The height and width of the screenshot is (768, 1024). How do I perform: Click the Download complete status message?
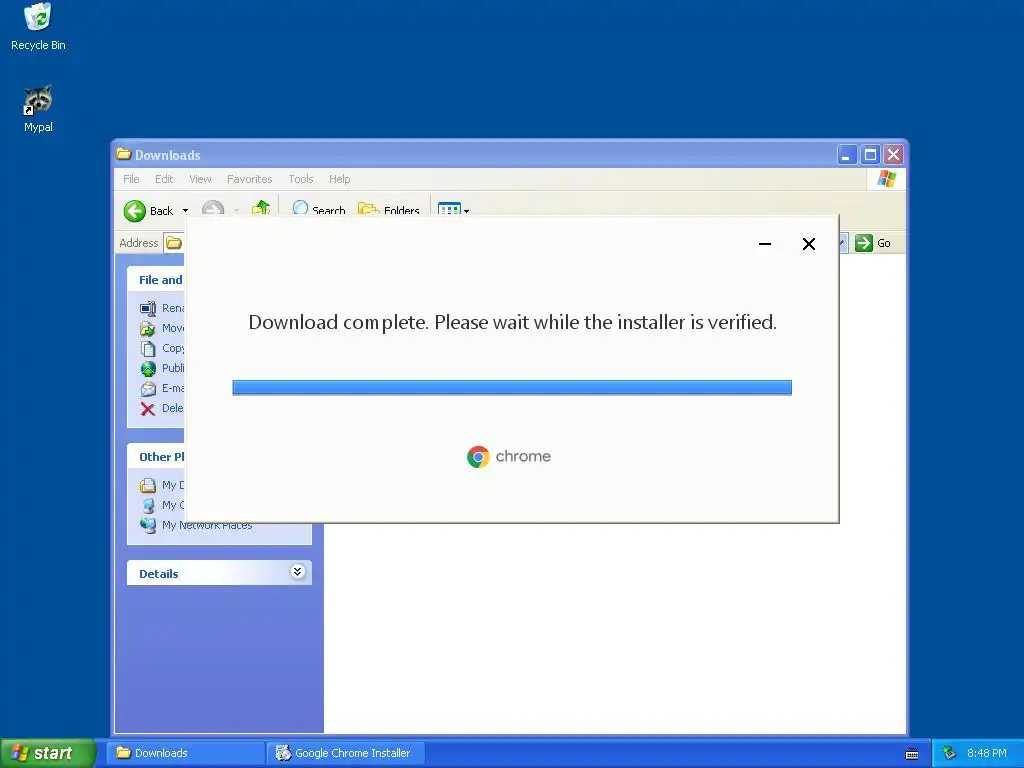coord(513,322)
